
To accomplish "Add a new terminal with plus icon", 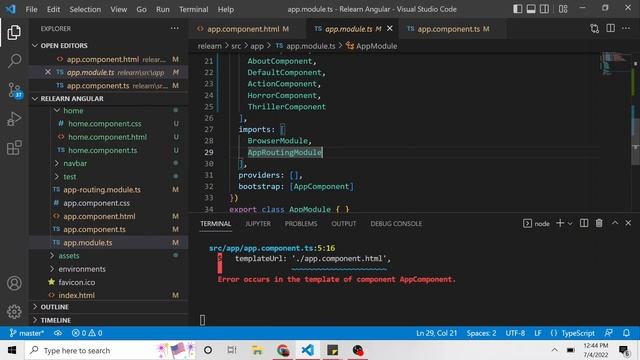I will pos(560,223).
